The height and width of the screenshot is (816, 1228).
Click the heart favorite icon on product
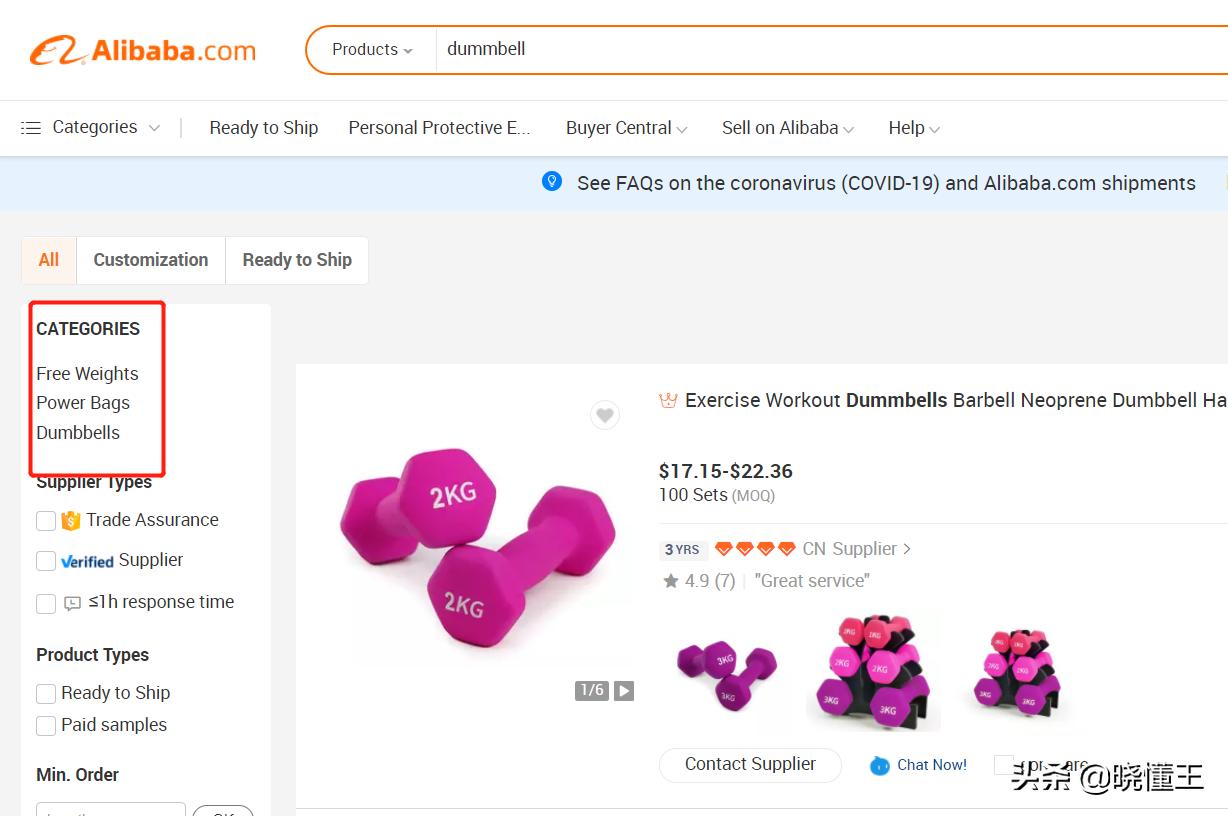point(604,415)
